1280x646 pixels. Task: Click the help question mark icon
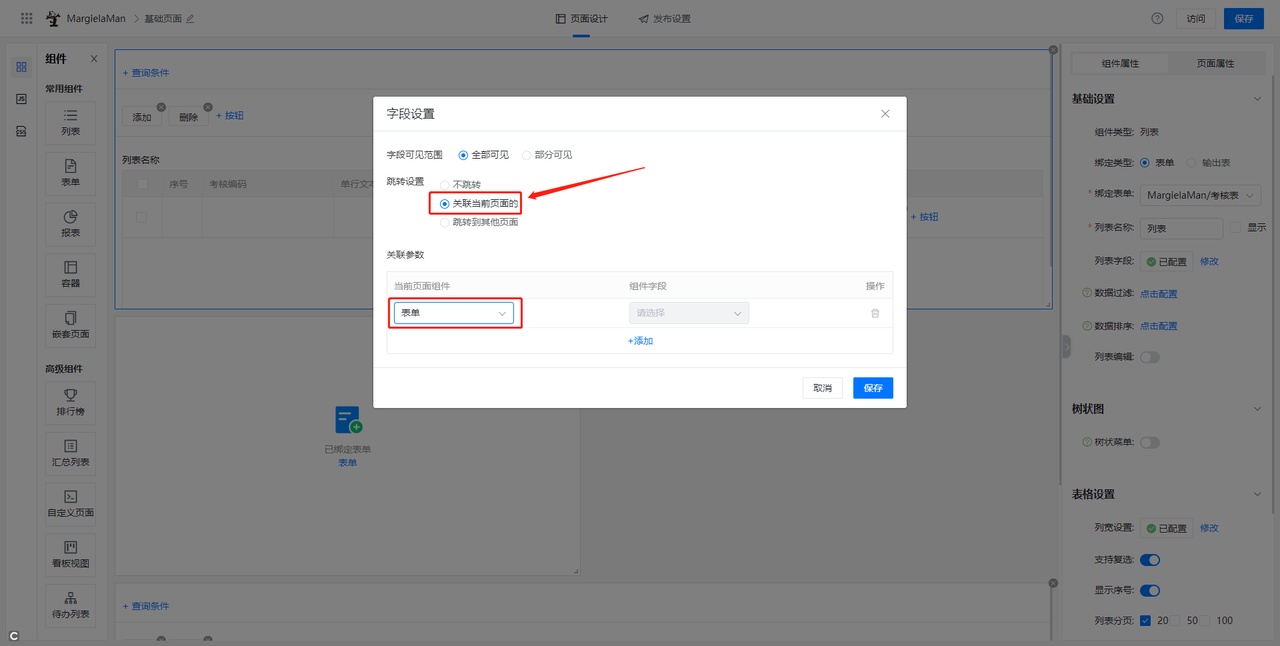tap(1157, 18)
